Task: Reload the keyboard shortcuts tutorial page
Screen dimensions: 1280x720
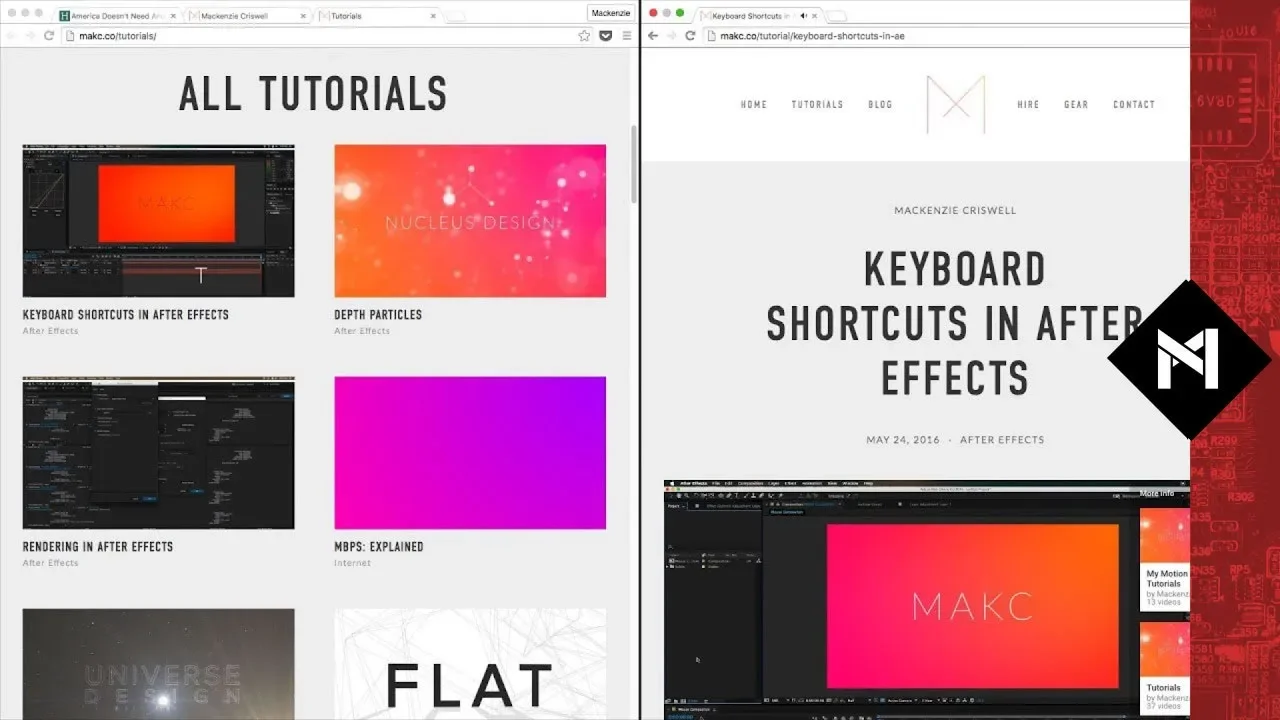Action: [690, 36]
